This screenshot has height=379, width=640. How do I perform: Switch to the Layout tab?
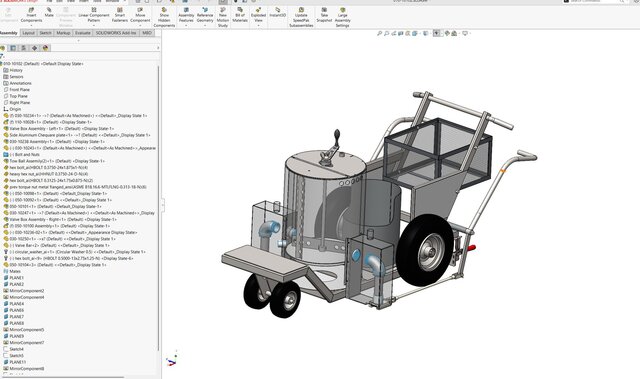pos(29,33)
